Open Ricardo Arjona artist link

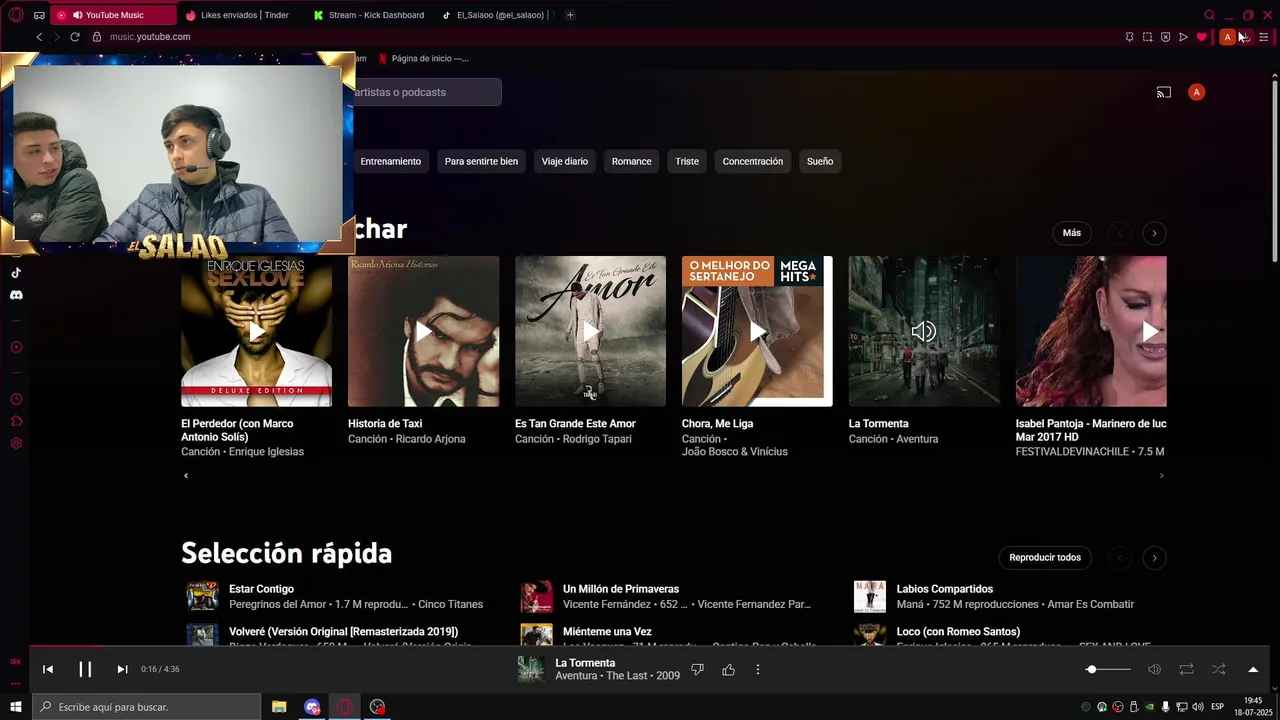(x=430, y=439)
